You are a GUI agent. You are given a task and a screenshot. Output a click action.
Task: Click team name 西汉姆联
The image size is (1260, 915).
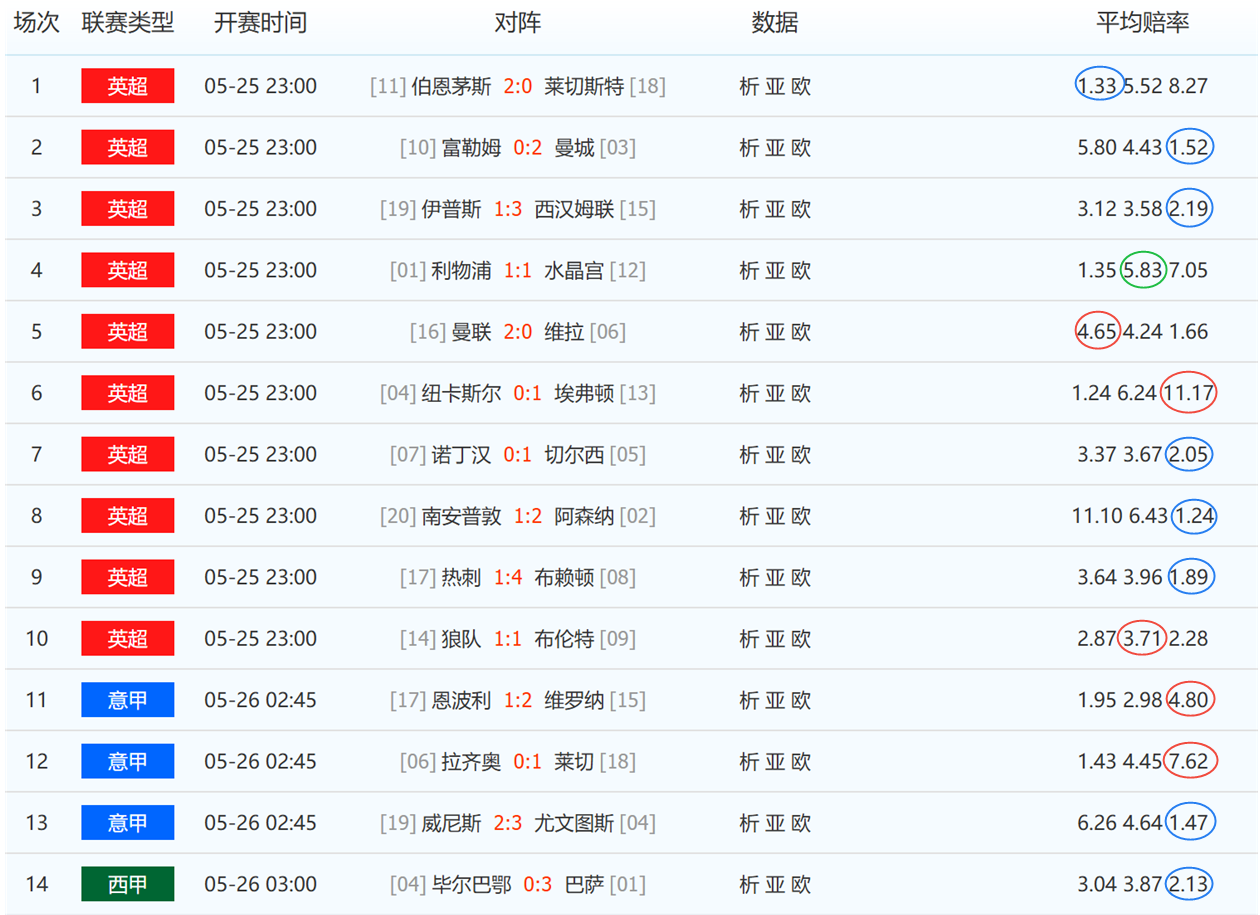click(574, 209)
